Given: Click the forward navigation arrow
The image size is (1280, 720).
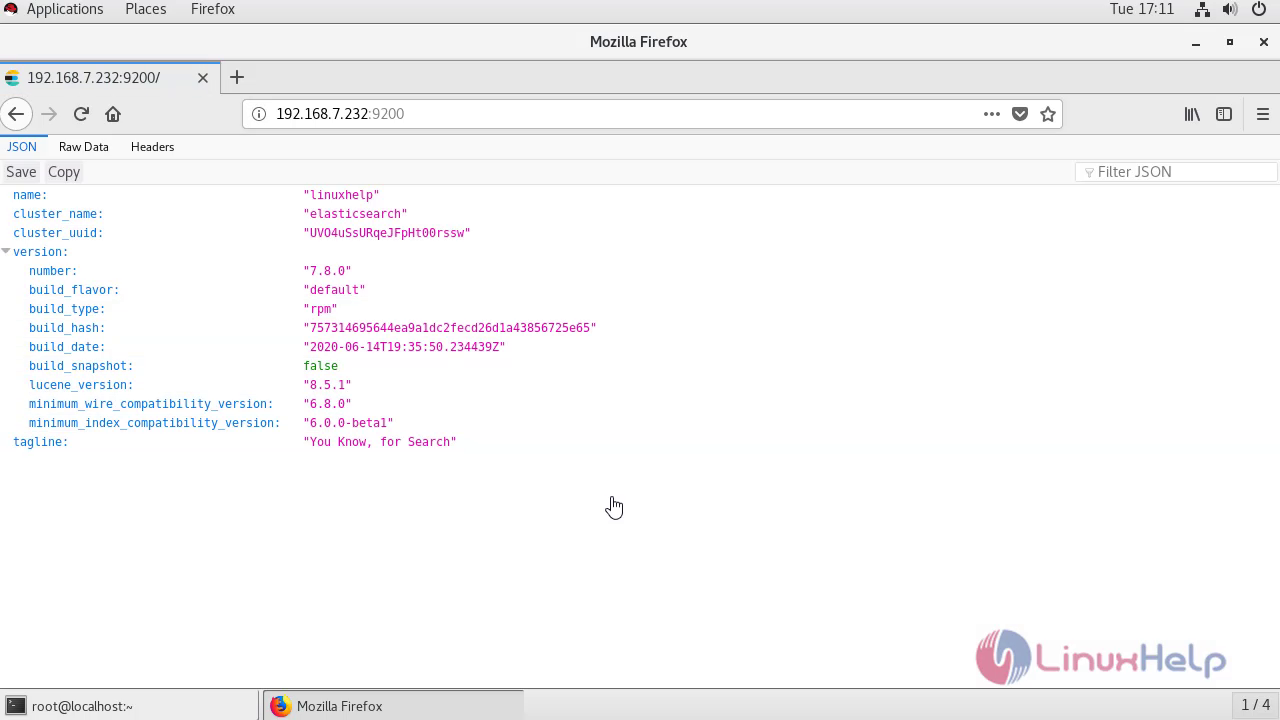Looking at the screenshot, I should coord(49,114).
